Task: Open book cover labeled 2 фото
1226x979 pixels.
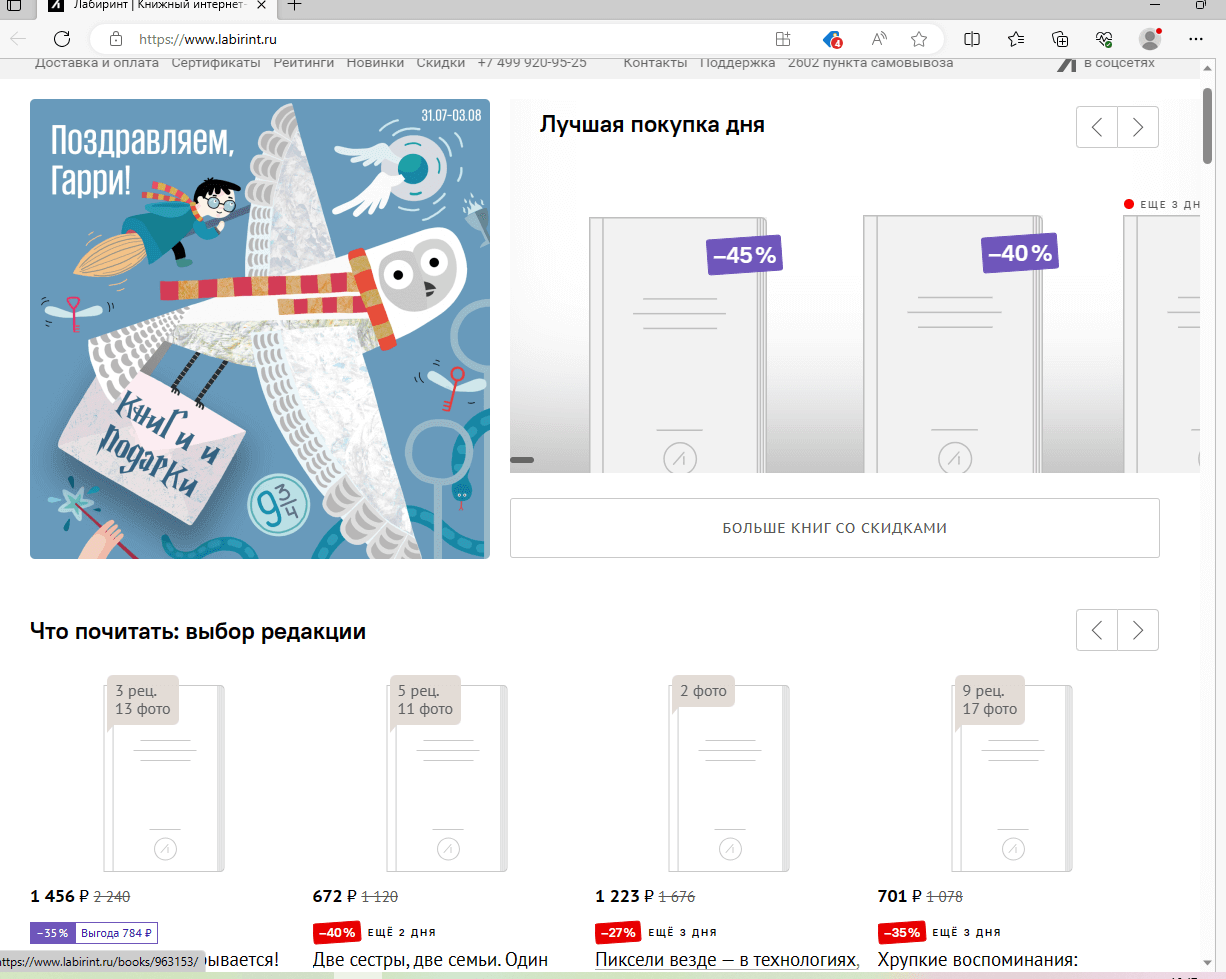Action: (x=730, y=778)
